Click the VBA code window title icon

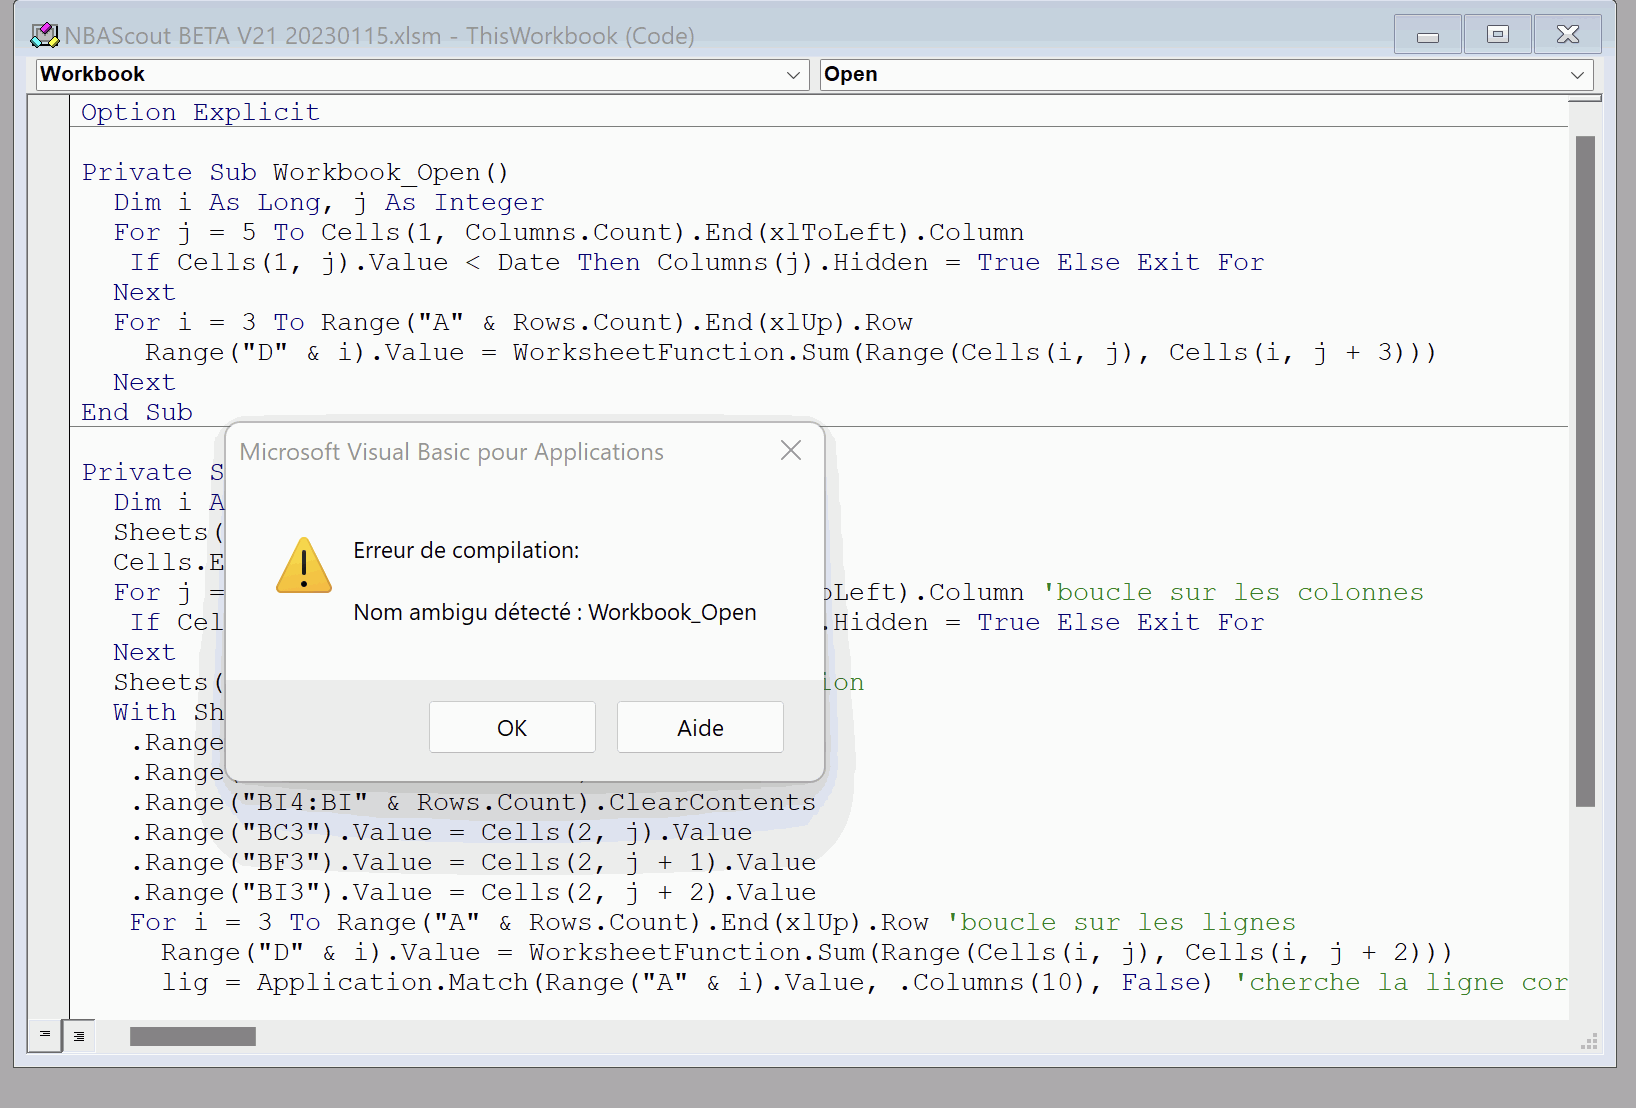point(45,36)
